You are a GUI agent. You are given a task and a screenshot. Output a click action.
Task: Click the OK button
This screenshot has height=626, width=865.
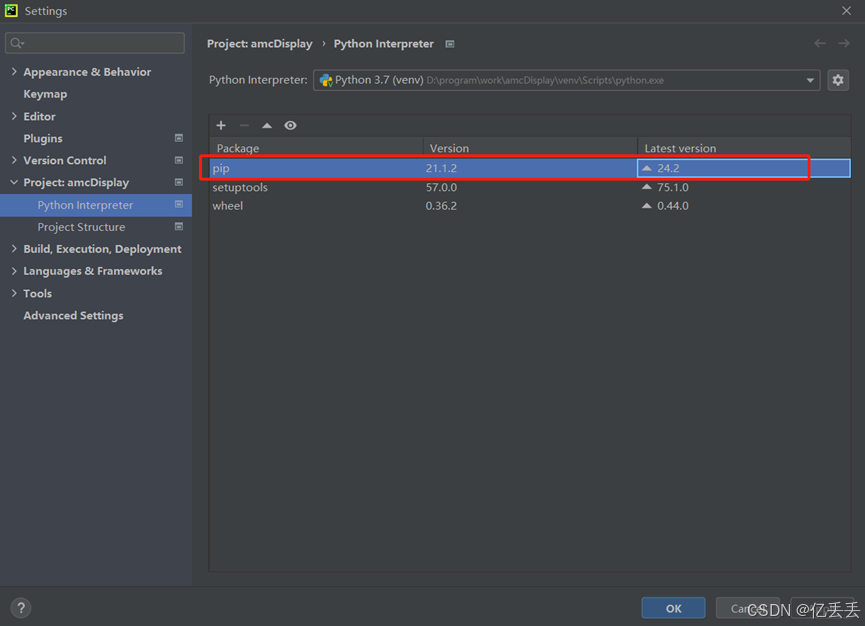coord(673,608)
